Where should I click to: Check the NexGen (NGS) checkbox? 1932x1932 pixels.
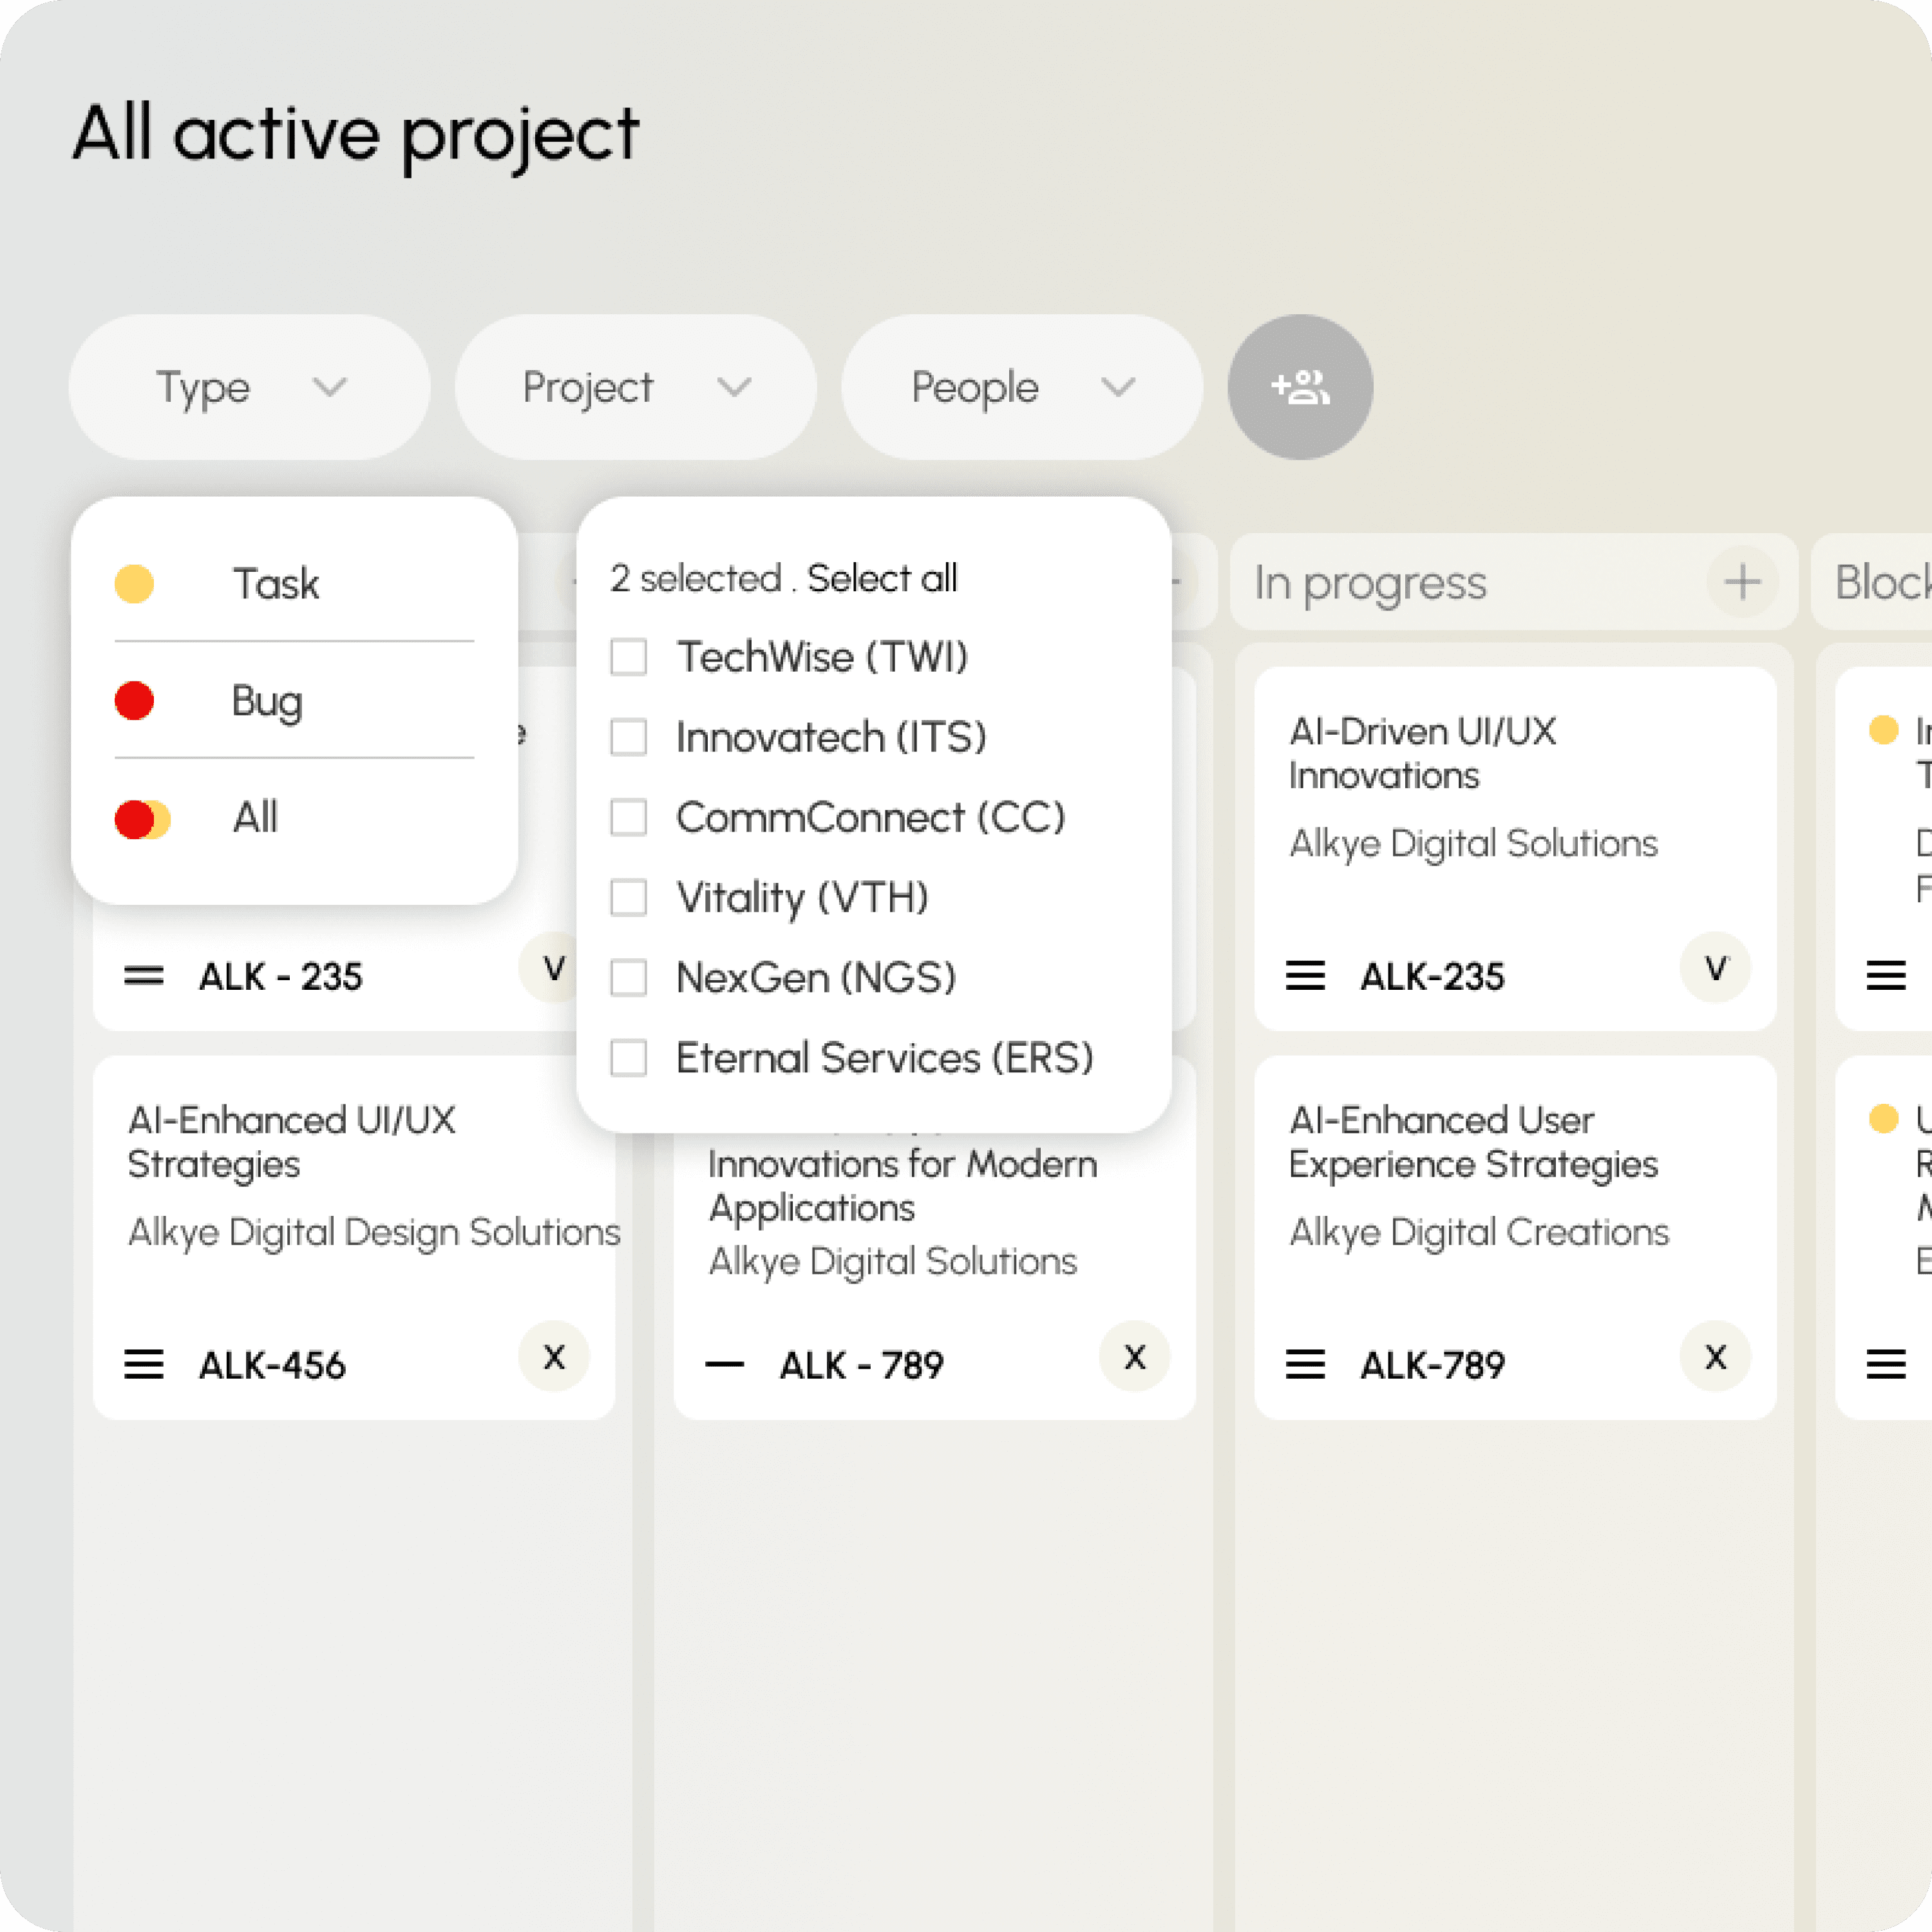pyautogui.click(x=628, y=977)
